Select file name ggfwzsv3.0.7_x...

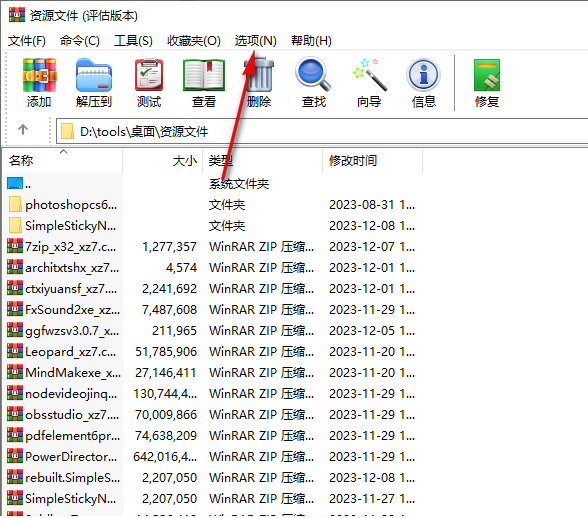tap(72, 330)
